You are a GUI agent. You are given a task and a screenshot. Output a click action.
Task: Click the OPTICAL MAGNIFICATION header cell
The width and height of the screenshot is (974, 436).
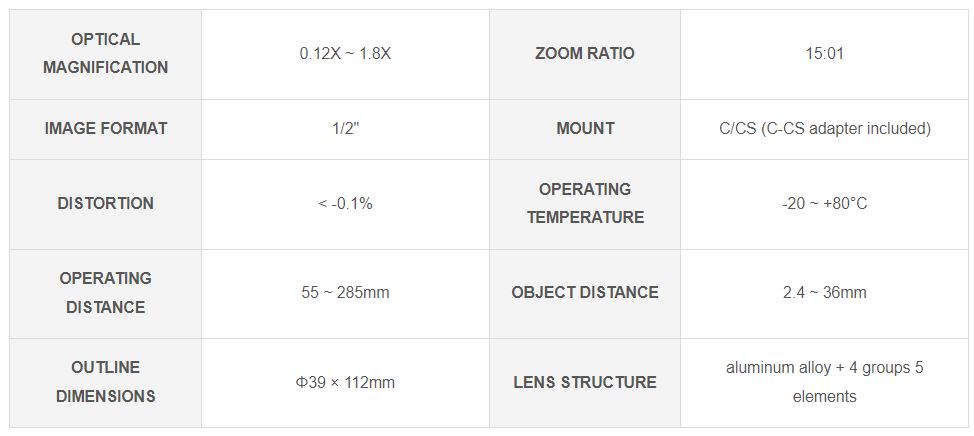click(x=106, y=54)
